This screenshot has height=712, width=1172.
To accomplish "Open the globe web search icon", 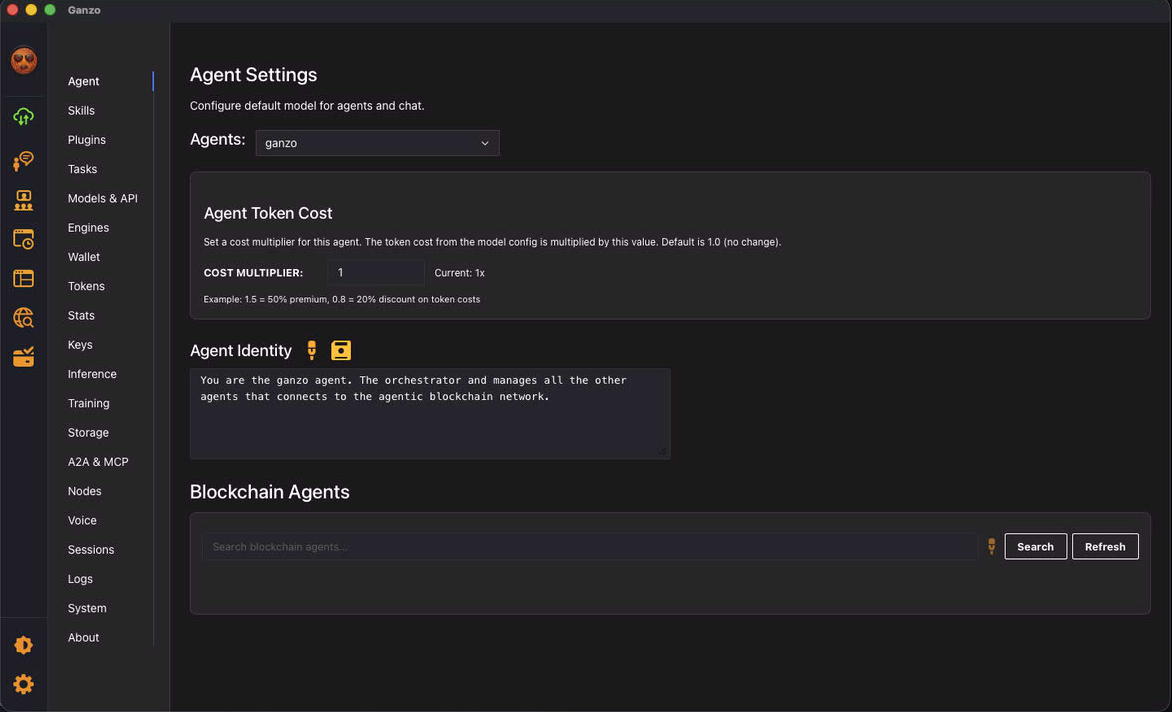I will click(23, 318).
